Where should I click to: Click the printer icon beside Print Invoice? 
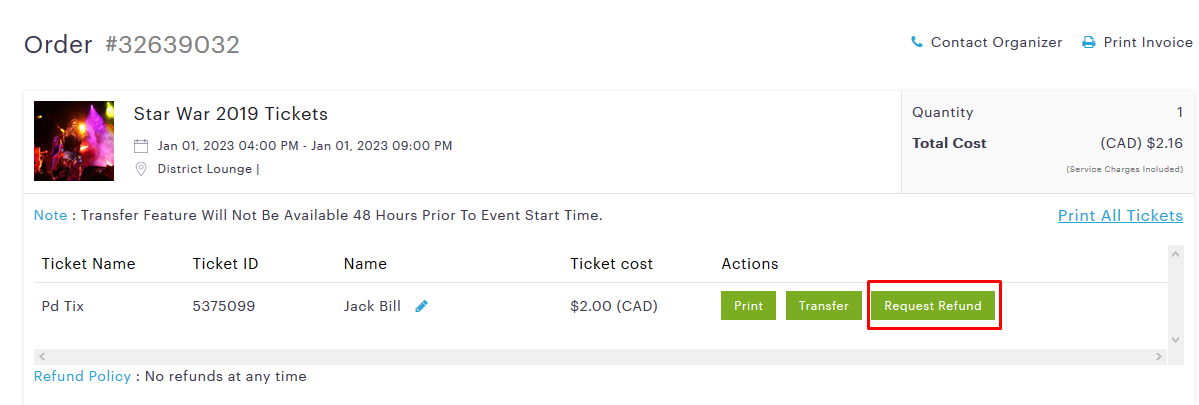(x=1088, y=42)
